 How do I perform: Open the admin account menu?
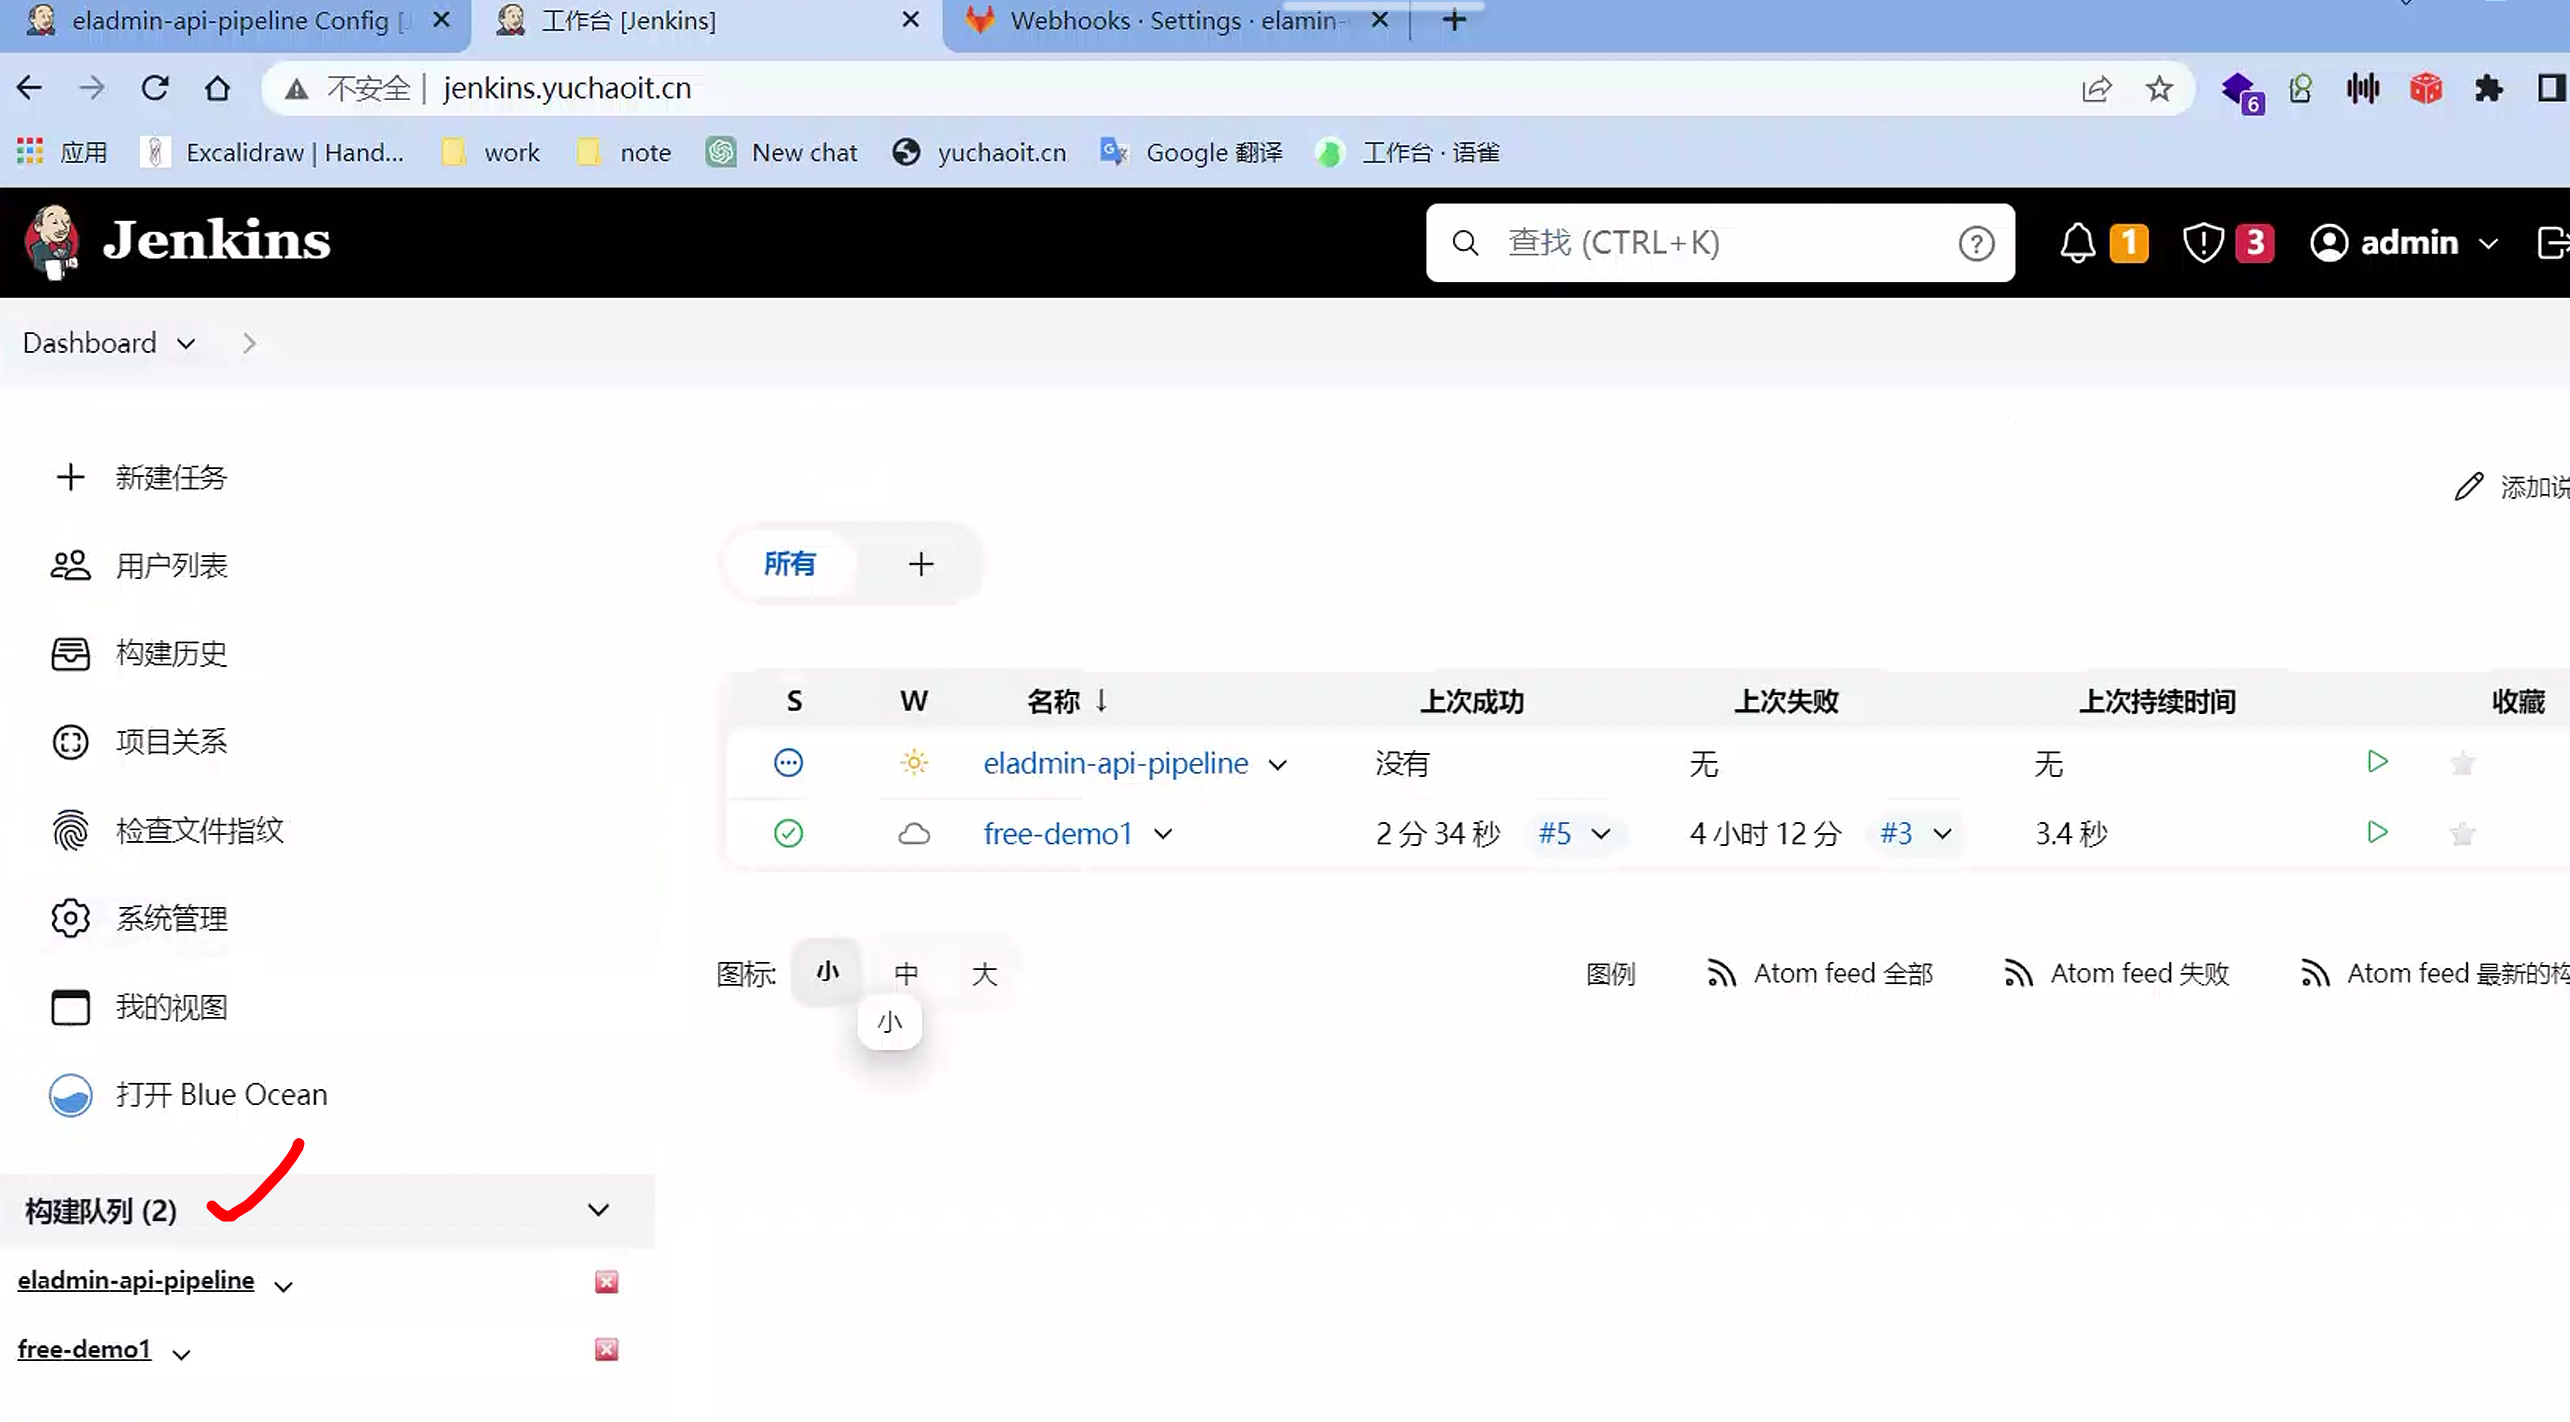(2404, 242)
